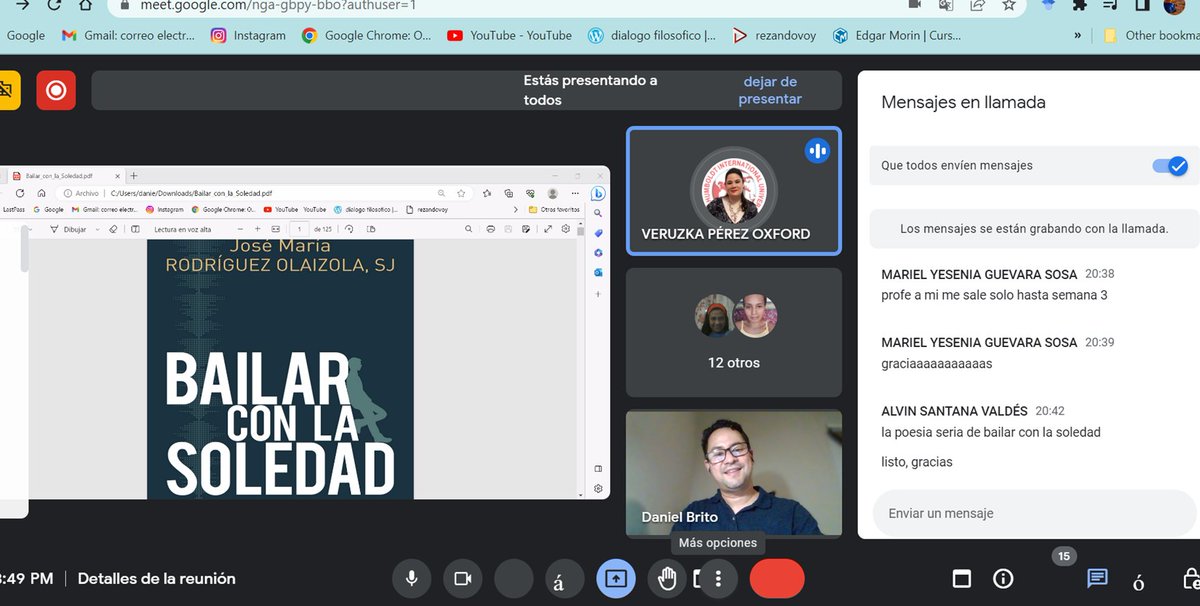Hang up with the red end-call button
1200x606 pixels.
[777, 578]
